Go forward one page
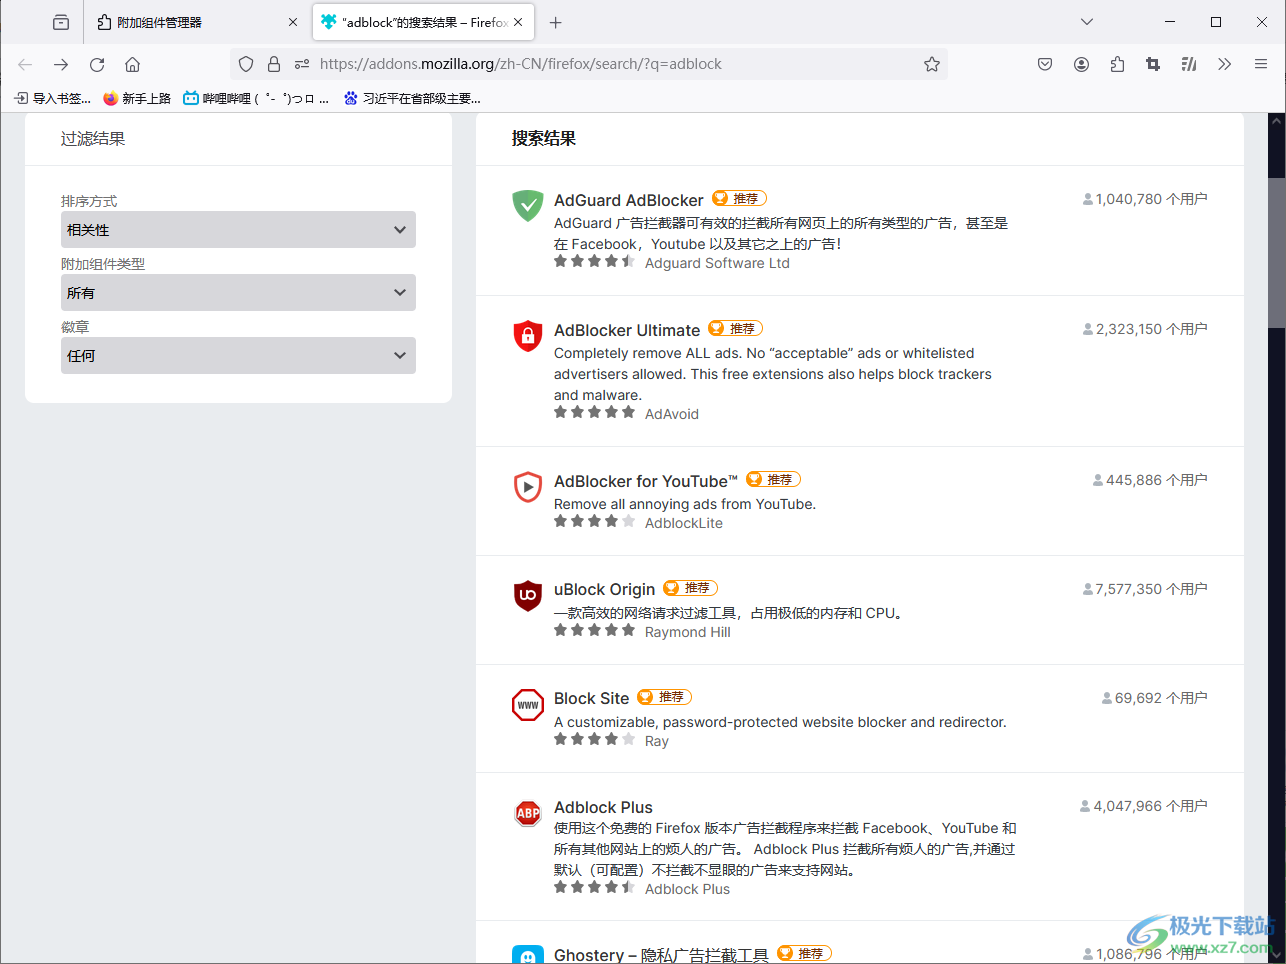 pos(61,64)
